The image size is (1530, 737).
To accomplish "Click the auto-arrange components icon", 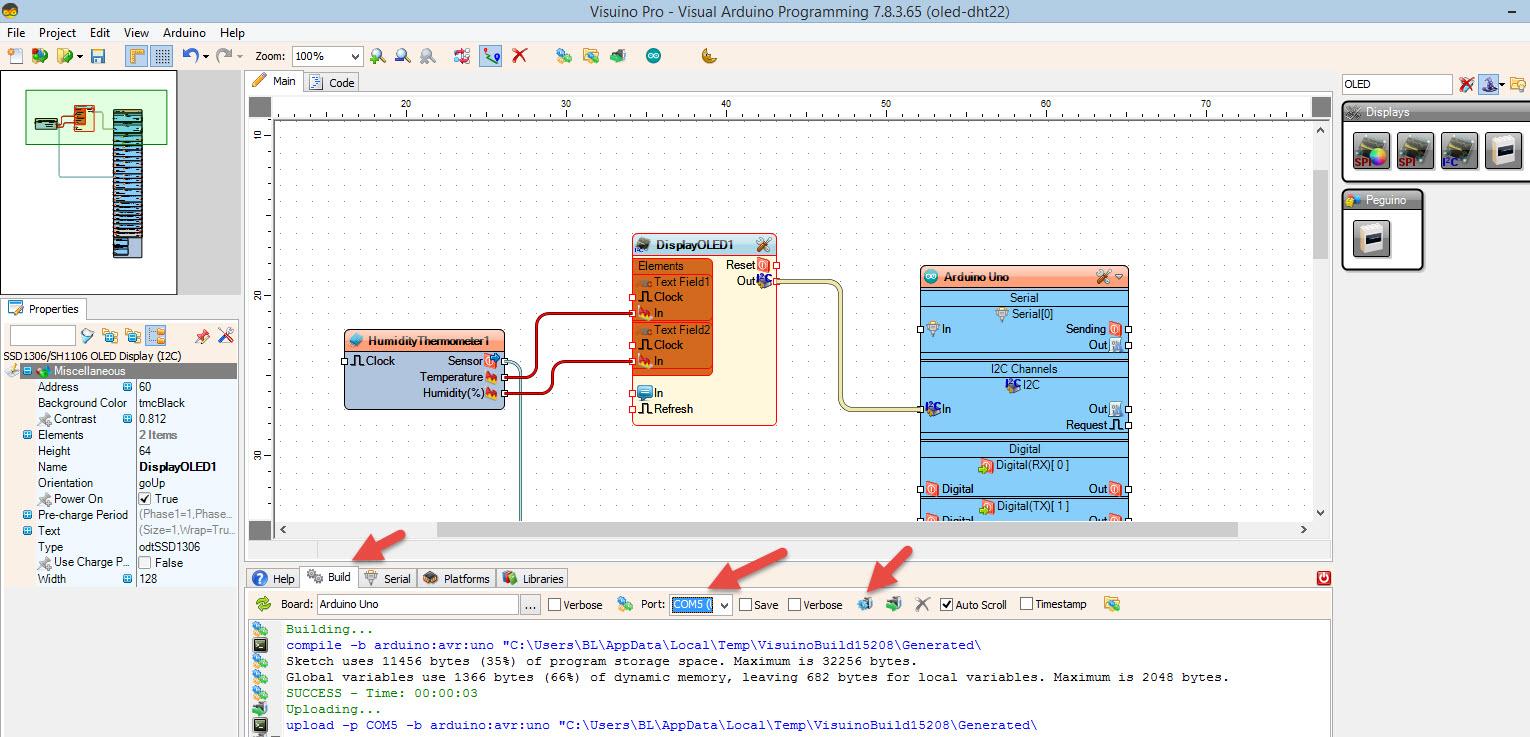I will 462,56.
